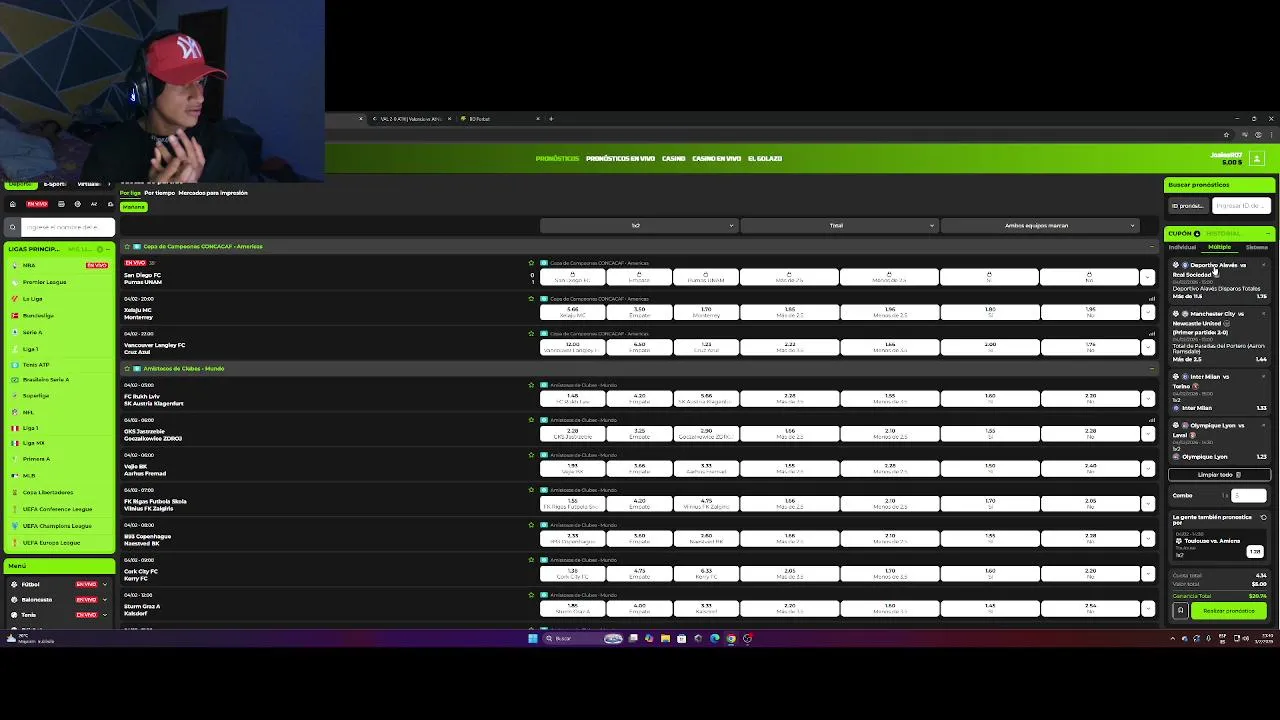Open the PRONÓSTICOS section
Screen dimensions: 1280x720
(557, 158)
